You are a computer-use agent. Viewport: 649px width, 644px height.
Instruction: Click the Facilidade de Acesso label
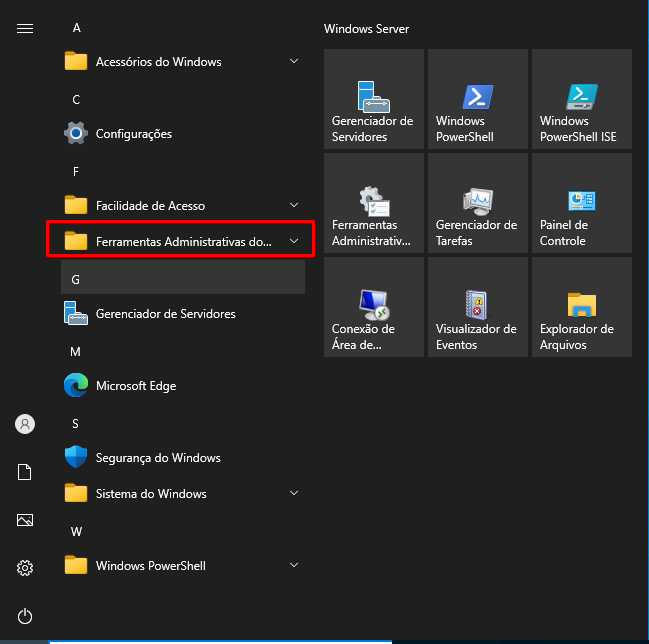click(x=150, y=206)
